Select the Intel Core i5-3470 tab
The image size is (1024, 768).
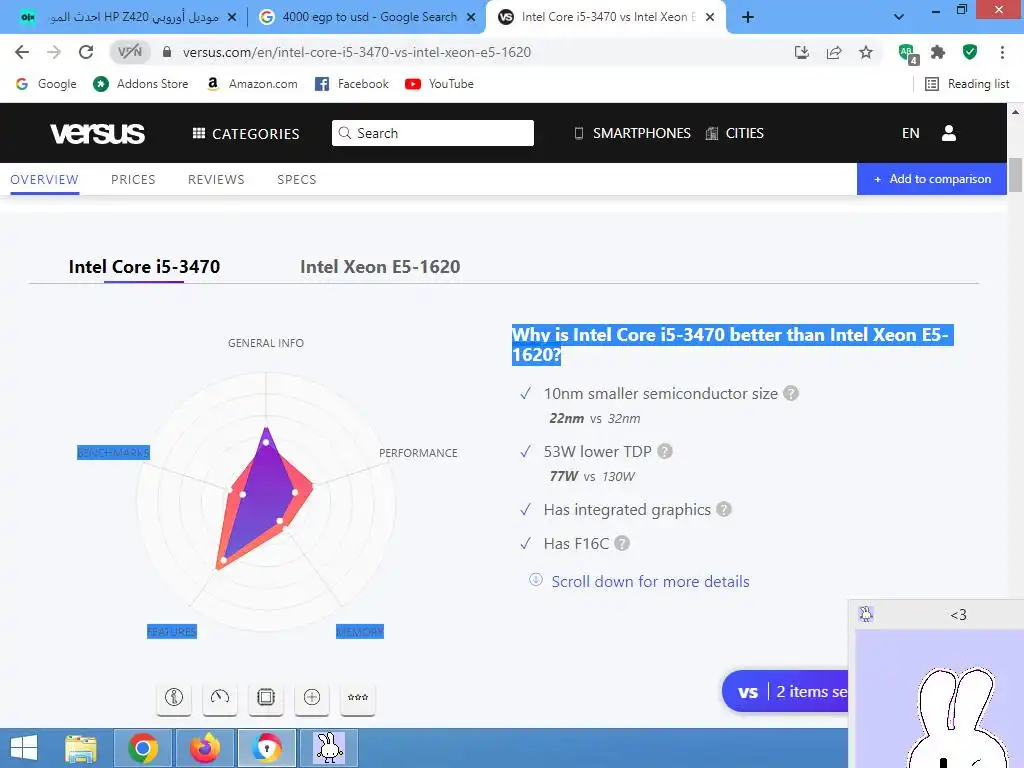[144, 266]
